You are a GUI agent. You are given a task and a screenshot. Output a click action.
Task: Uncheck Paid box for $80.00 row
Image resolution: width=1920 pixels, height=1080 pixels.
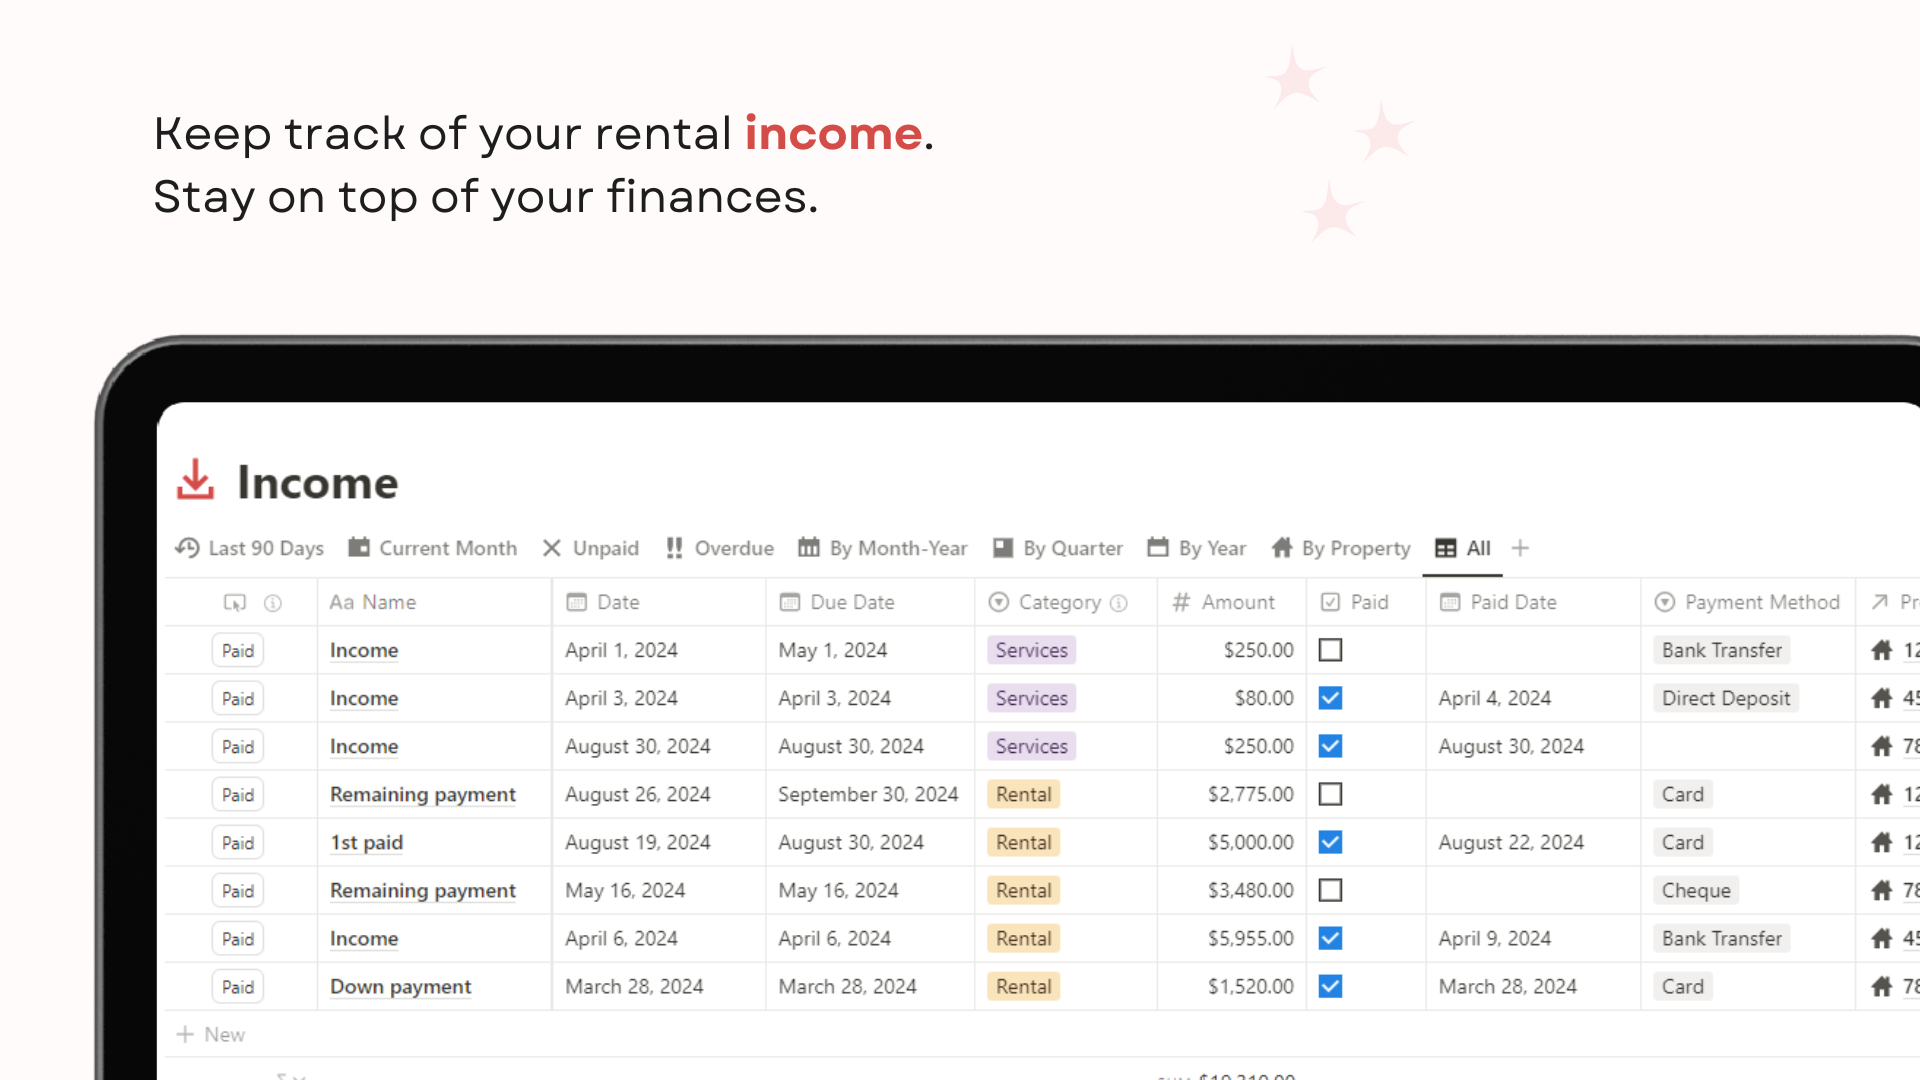[x=1330, y=698]
